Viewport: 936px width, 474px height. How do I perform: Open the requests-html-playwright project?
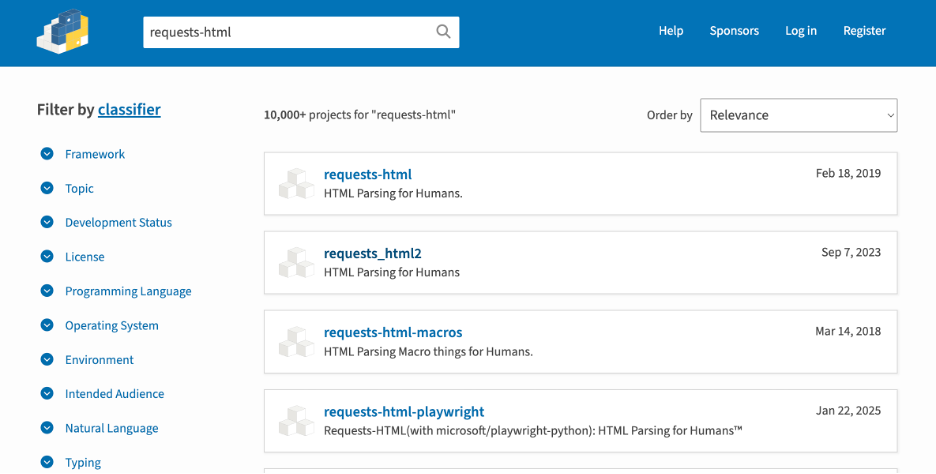[x=404, y=412]
